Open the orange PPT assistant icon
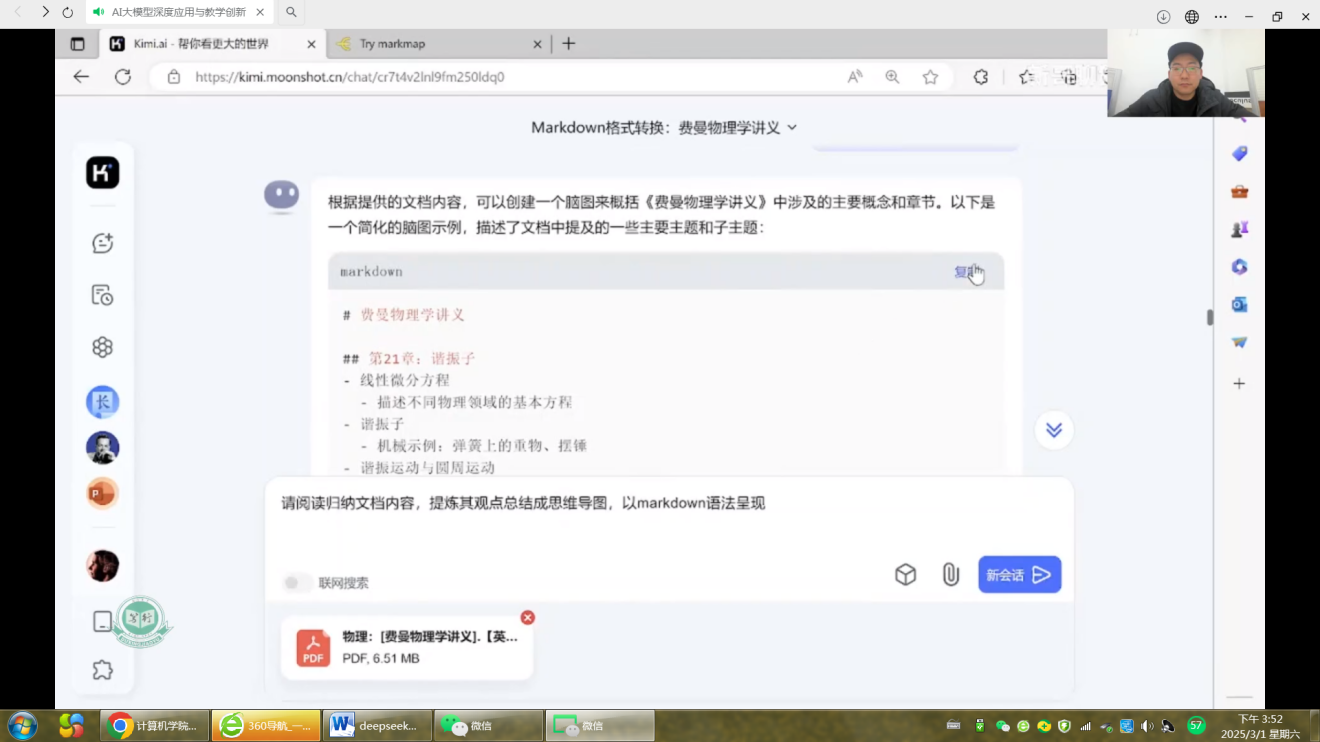The height and width of the screenshot is (742, 1320). click(102, 493)
